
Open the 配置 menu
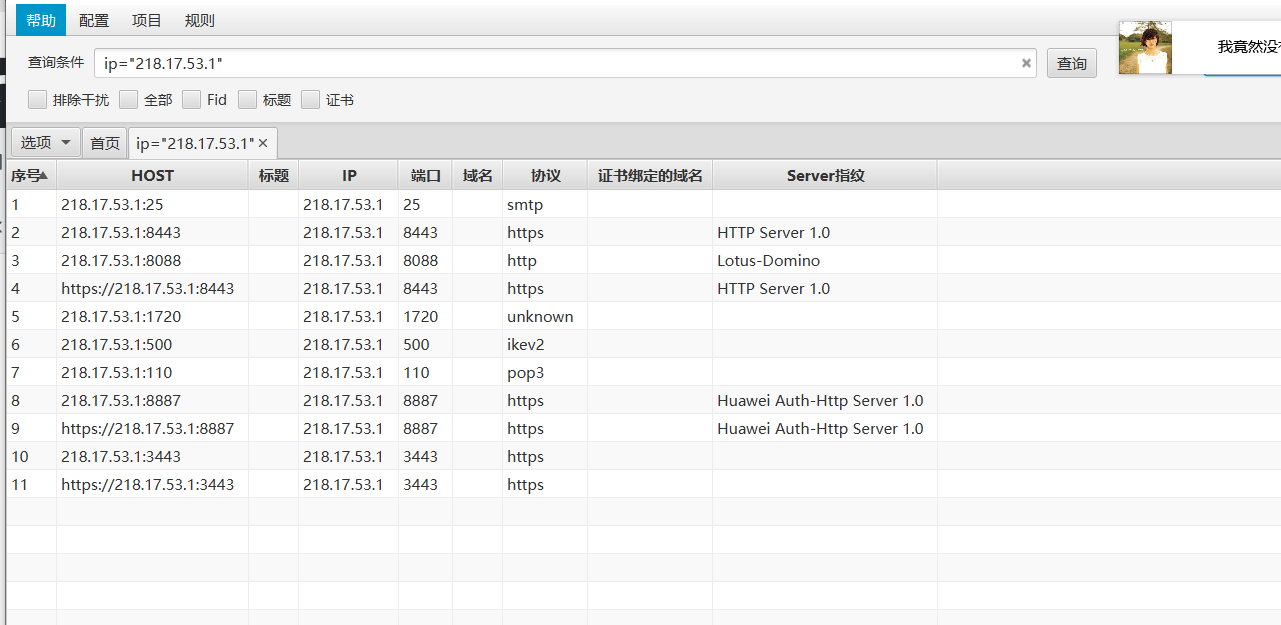coord(94,20)
